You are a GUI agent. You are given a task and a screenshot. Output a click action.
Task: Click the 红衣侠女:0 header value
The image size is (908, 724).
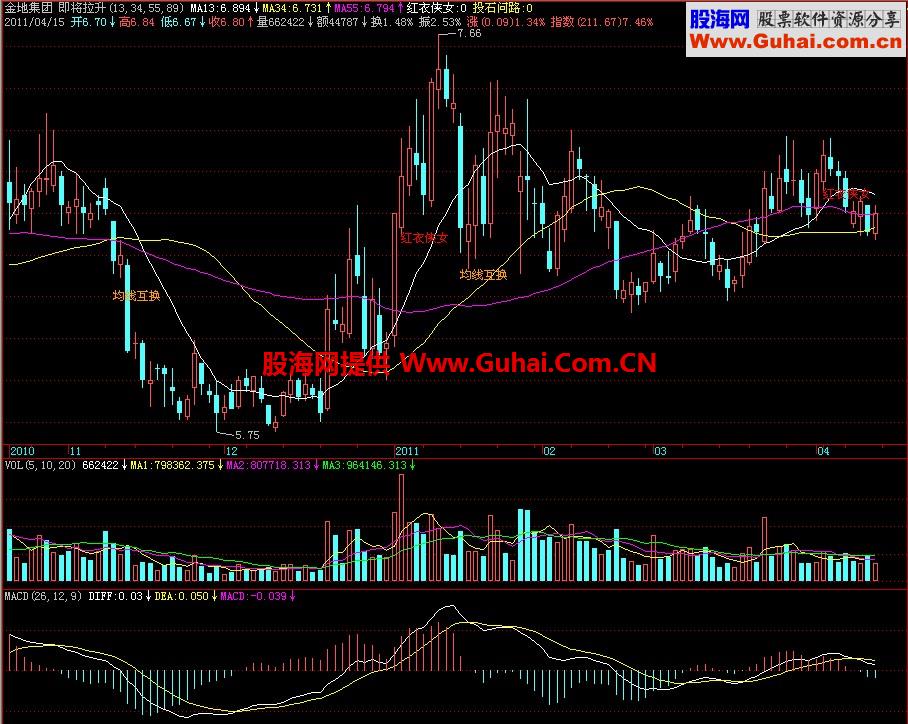(436, 8)
